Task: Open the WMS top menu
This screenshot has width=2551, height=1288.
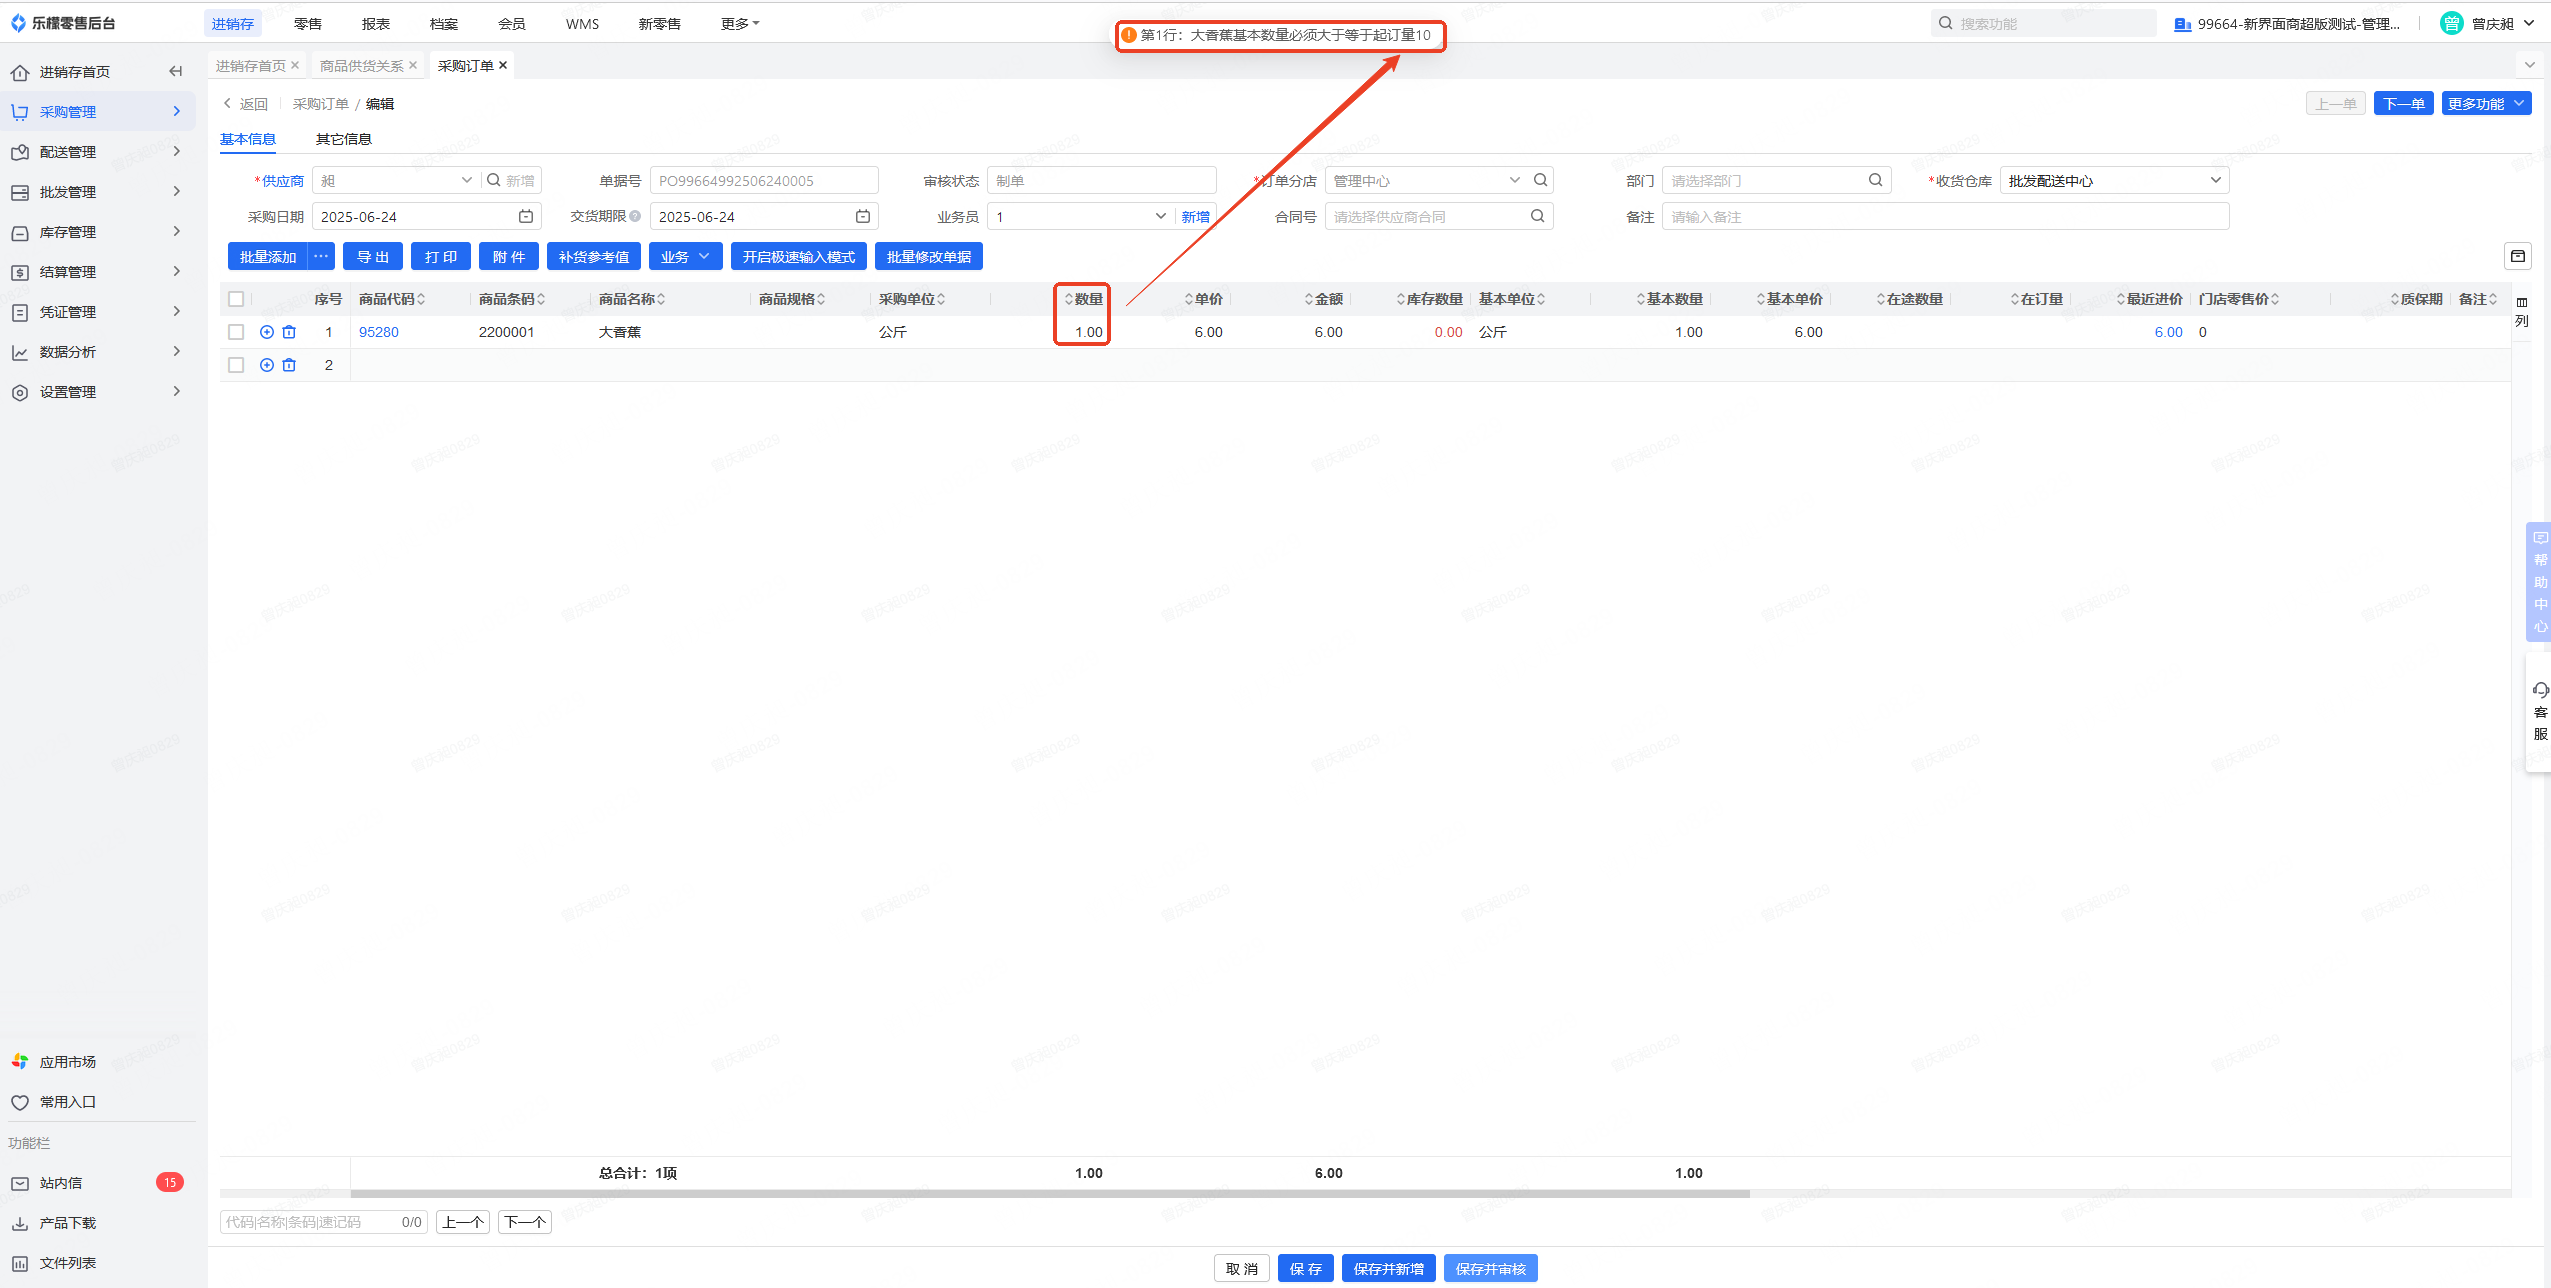Action: [x=582, y=23]
